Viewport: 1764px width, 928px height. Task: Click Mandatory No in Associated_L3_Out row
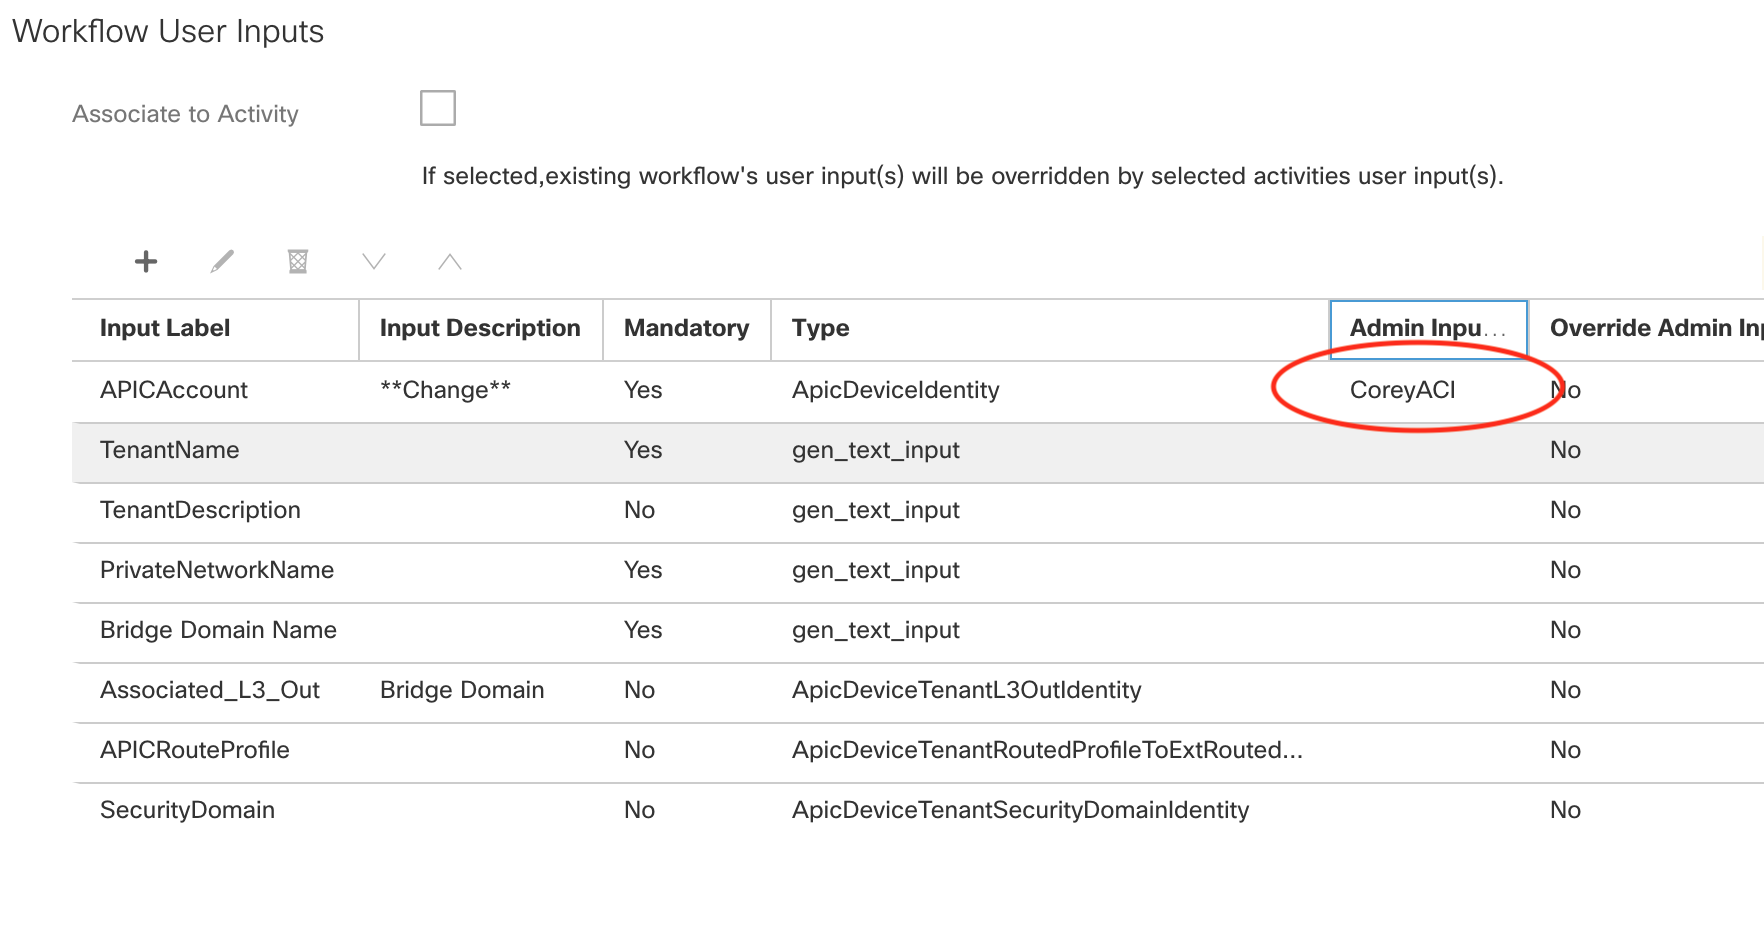coord(639,690)
